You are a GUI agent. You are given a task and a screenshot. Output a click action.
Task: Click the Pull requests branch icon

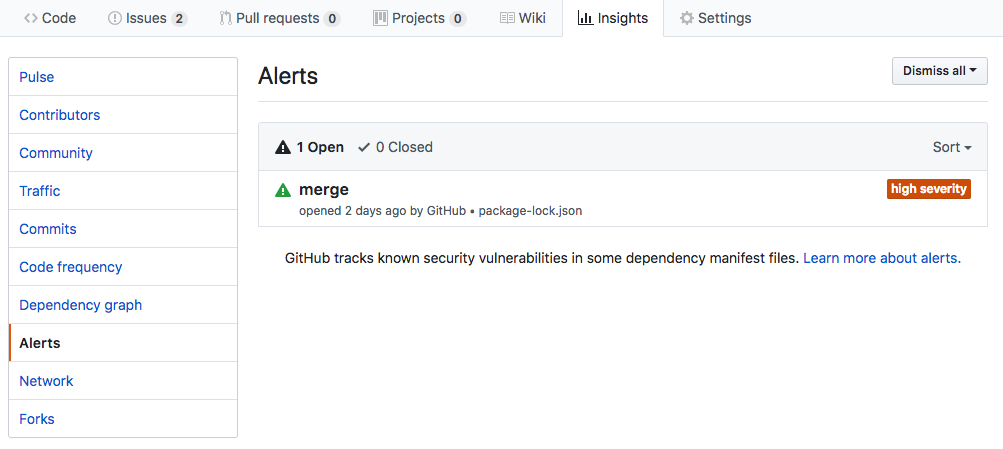225,18
